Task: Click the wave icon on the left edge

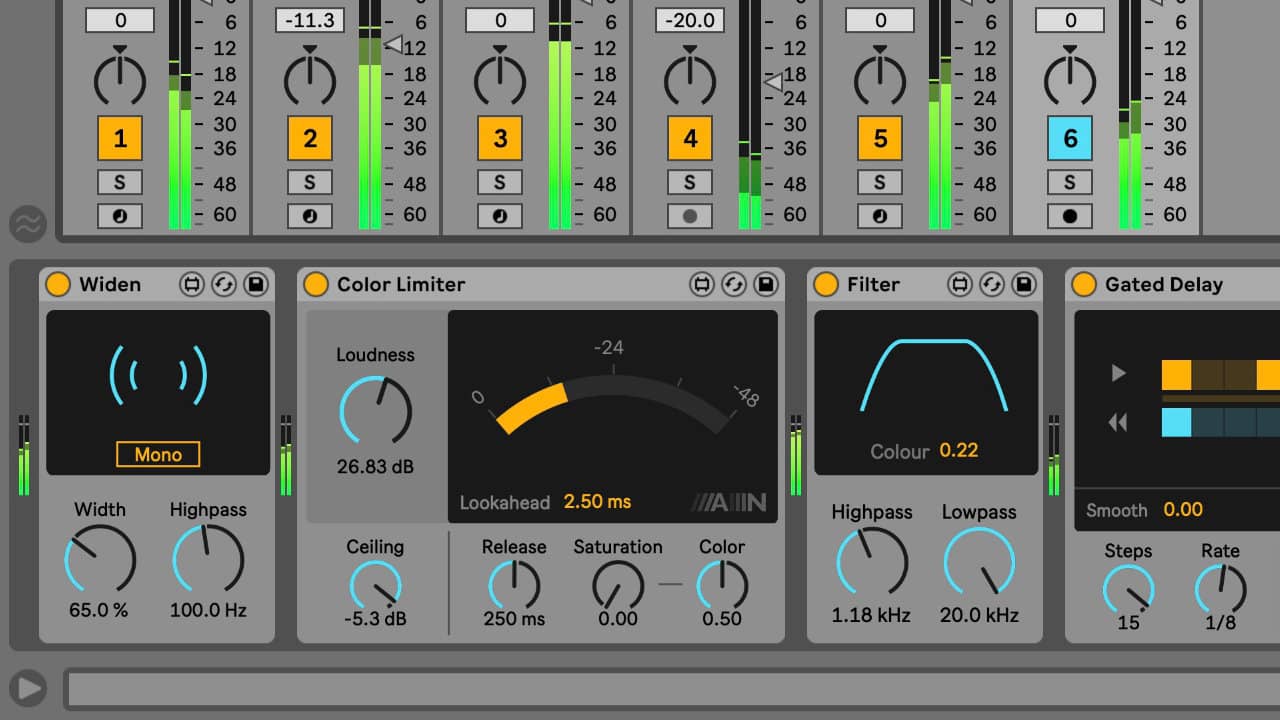Action: tap(29, 225)
